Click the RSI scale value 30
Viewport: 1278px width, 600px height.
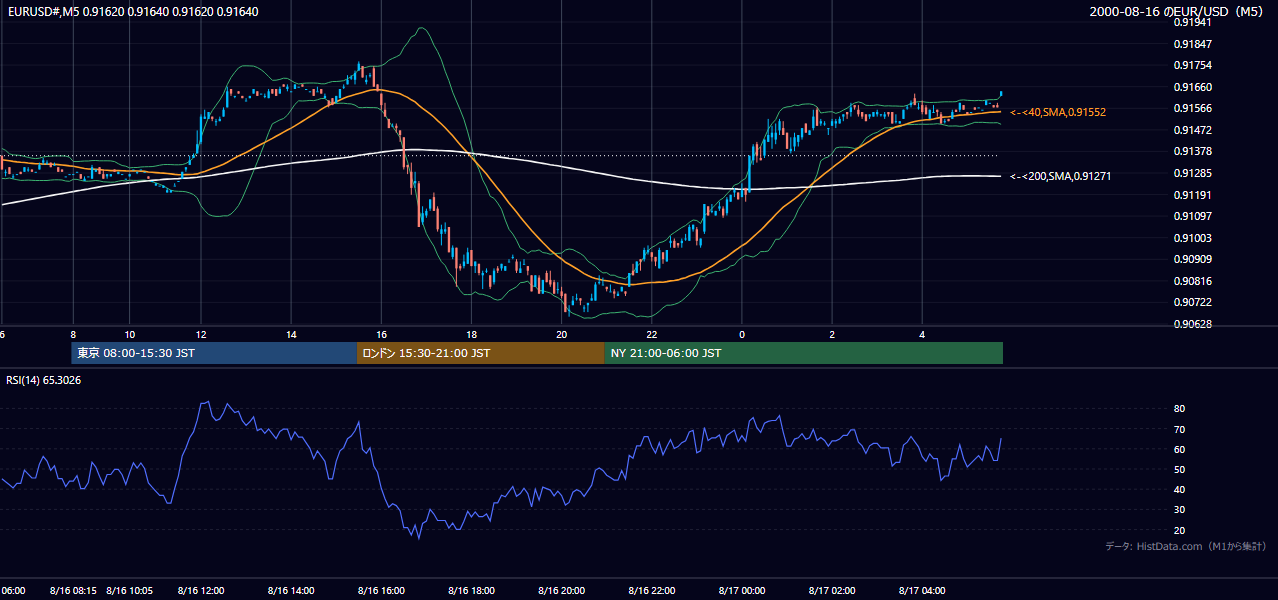coord(1179,510)
